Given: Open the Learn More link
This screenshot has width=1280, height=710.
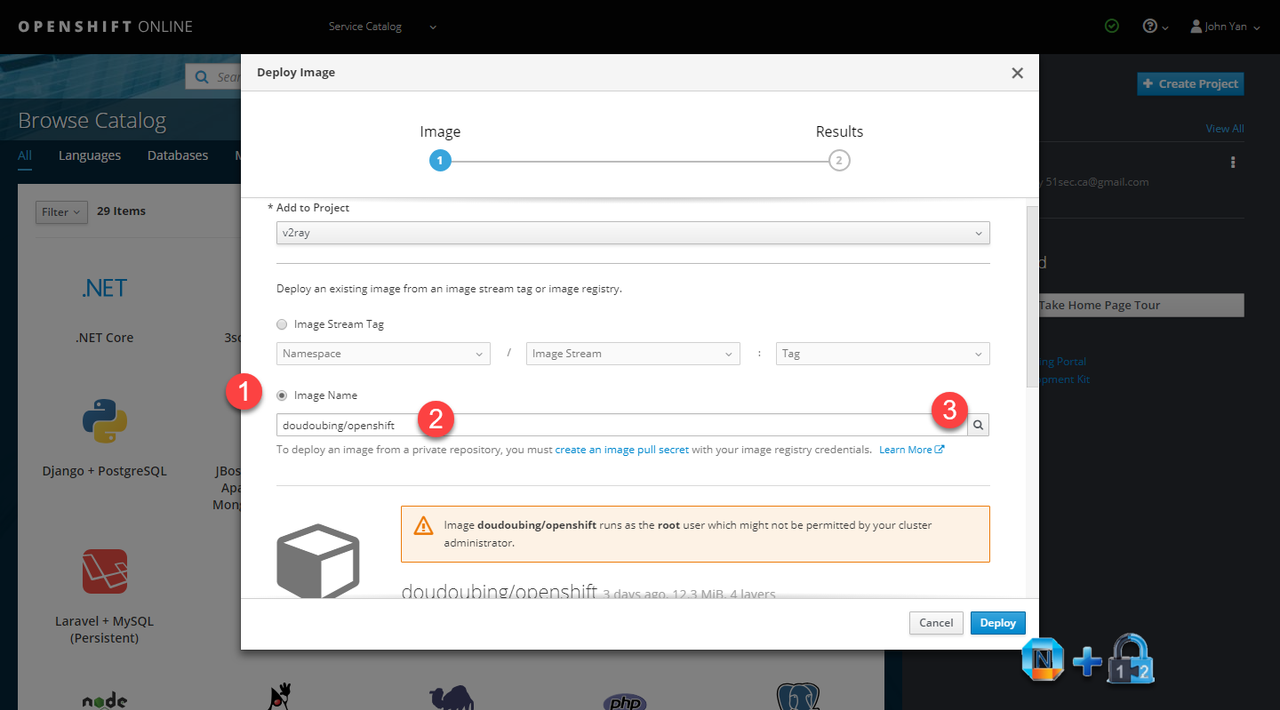Looking at the screenshot, I should pyautogui.click(x=911, y=450).
